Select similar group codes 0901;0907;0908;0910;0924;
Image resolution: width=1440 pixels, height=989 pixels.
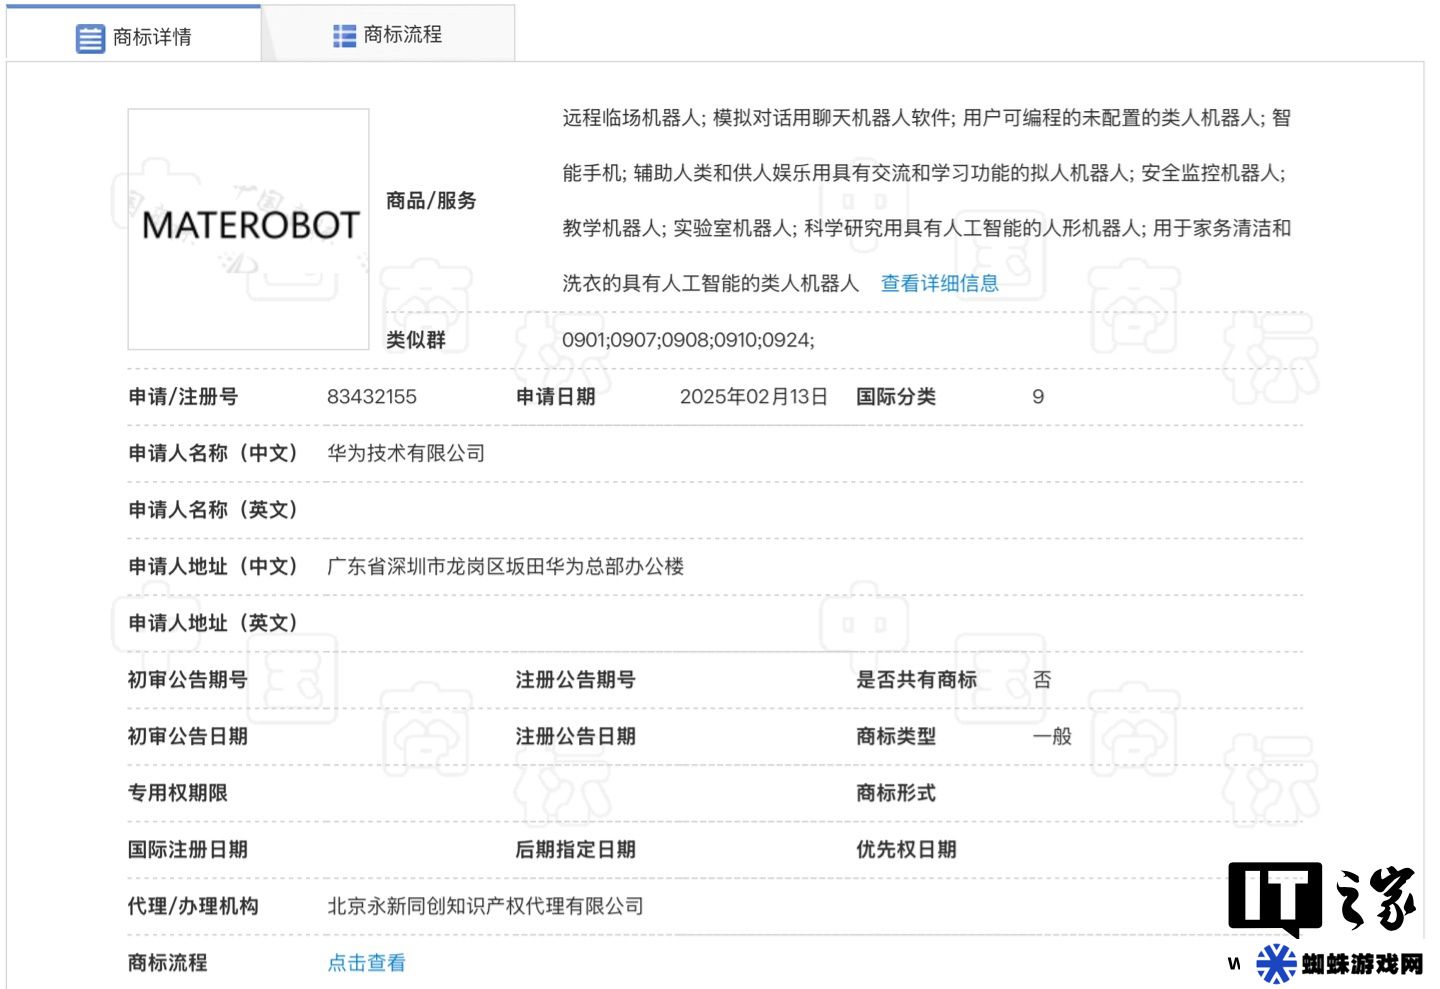pos(688,340)
